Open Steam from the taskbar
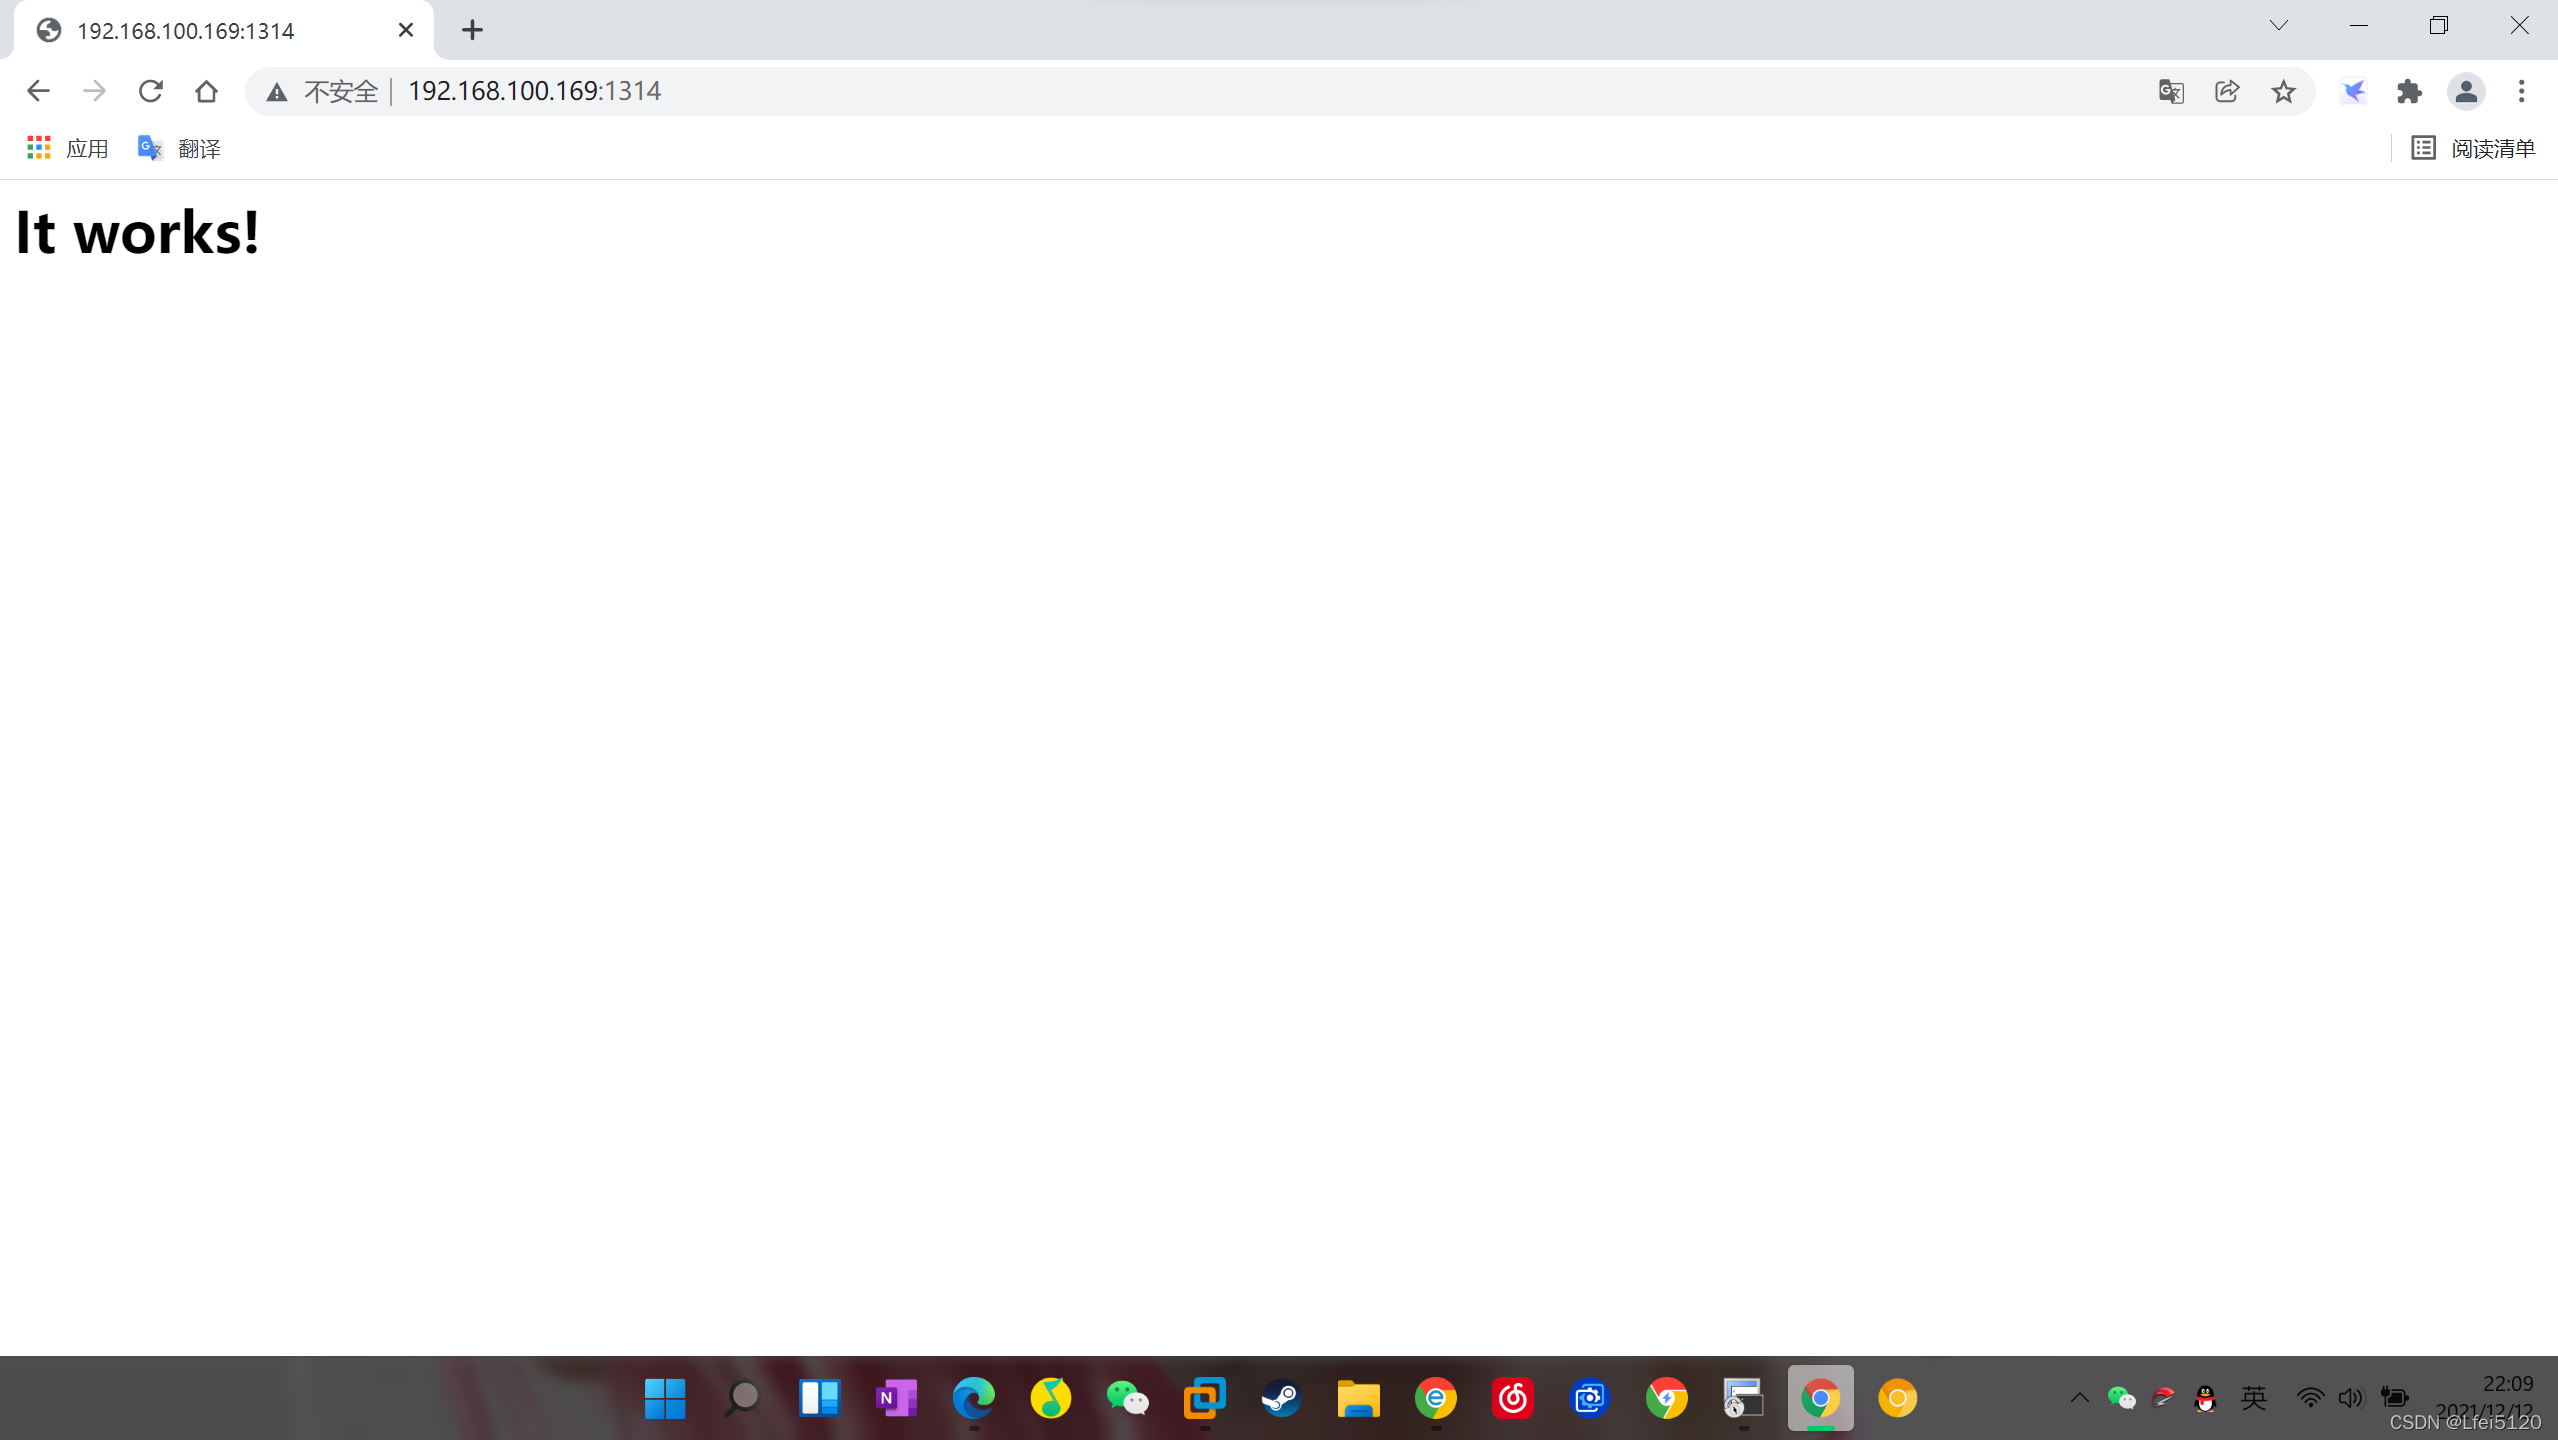This screenshot has height=1440, width=2558. 1281,1397
